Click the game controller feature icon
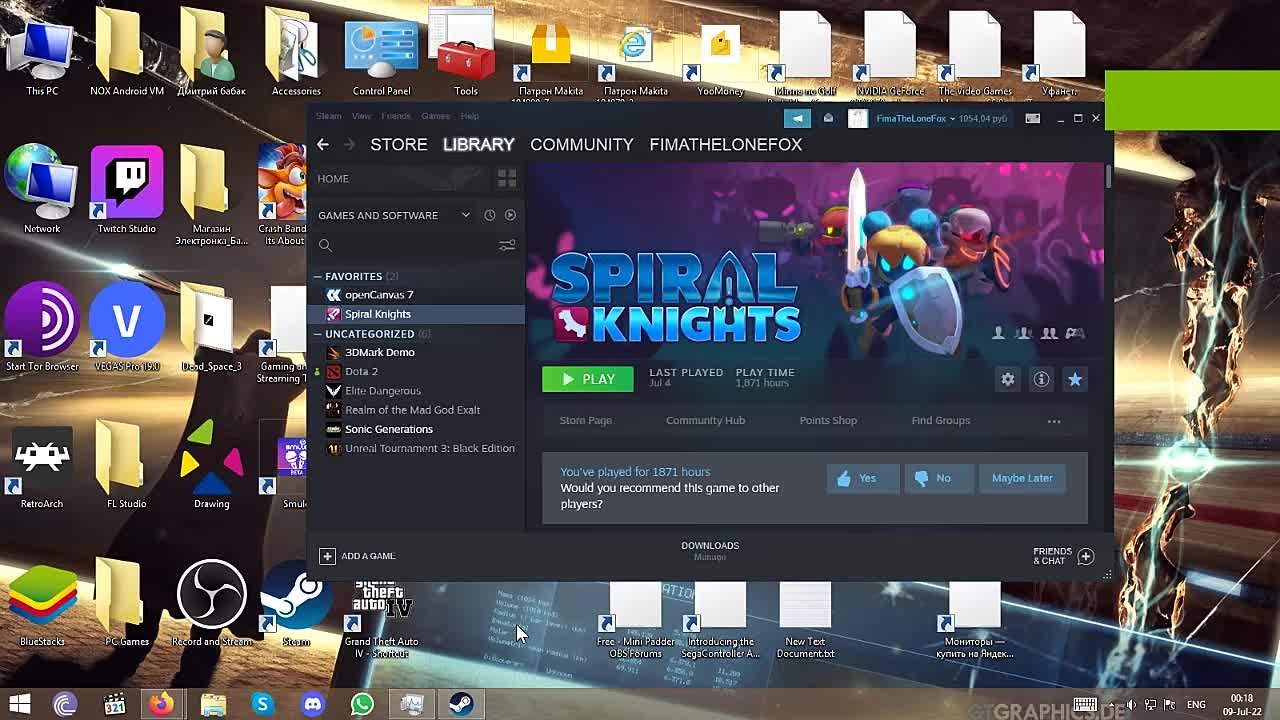The width and height of the screenshot is (1280, 720). click(1075, 333)
